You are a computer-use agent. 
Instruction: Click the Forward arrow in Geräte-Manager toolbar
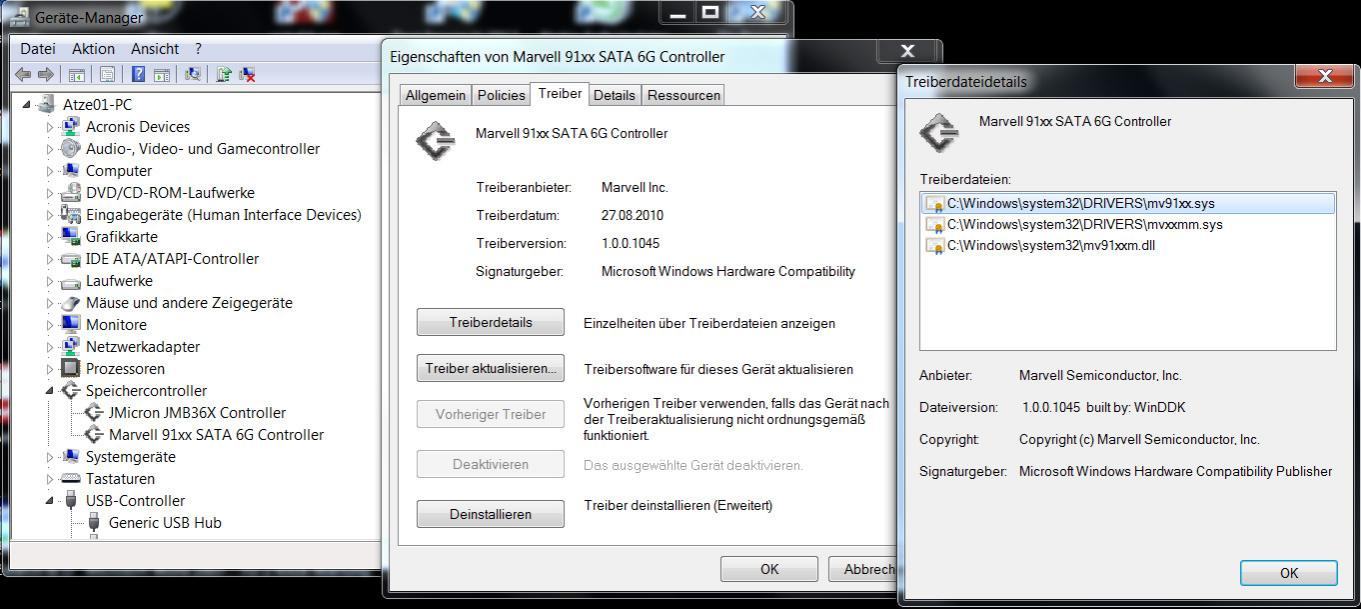(45, 74)
